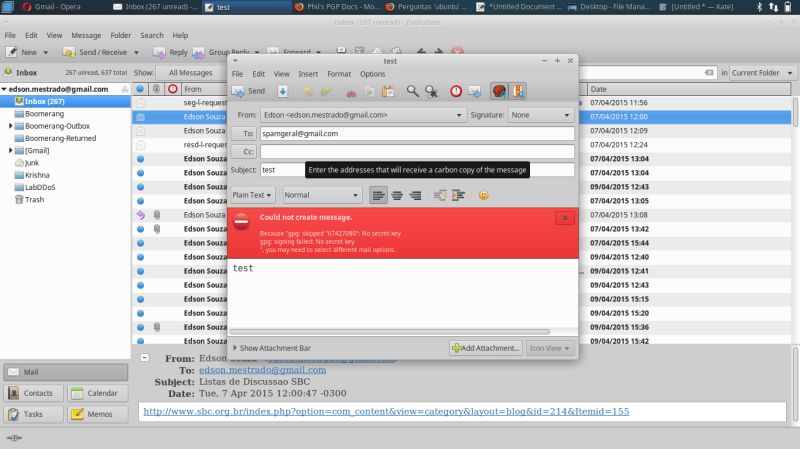Viewport: 800px width, 449px height.
Task: Open the compose window Format menu
Action: pyautogui.click(x=339, y=74)
